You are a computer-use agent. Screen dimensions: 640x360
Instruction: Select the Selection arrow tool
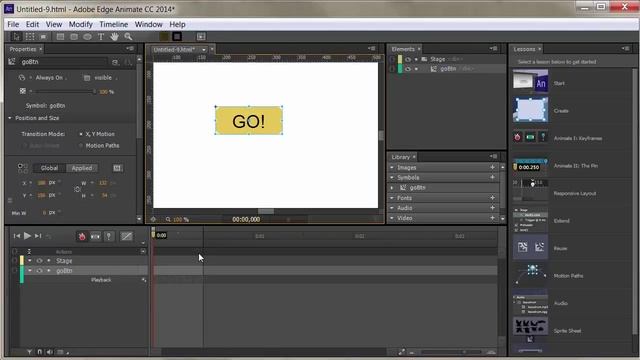click(x=16, y=37)
